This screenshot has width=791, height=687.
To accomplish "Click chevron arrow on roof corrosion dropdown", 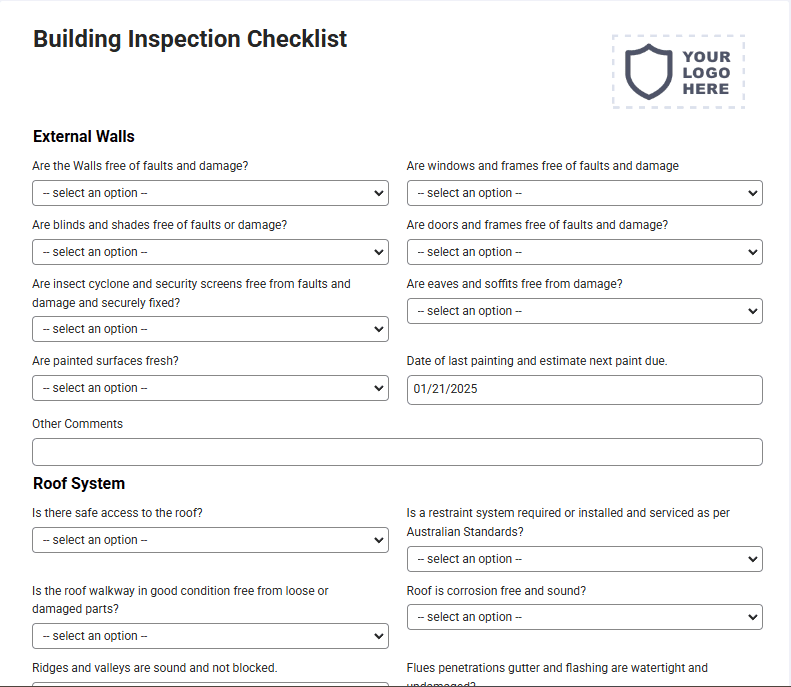I will 753,617.
